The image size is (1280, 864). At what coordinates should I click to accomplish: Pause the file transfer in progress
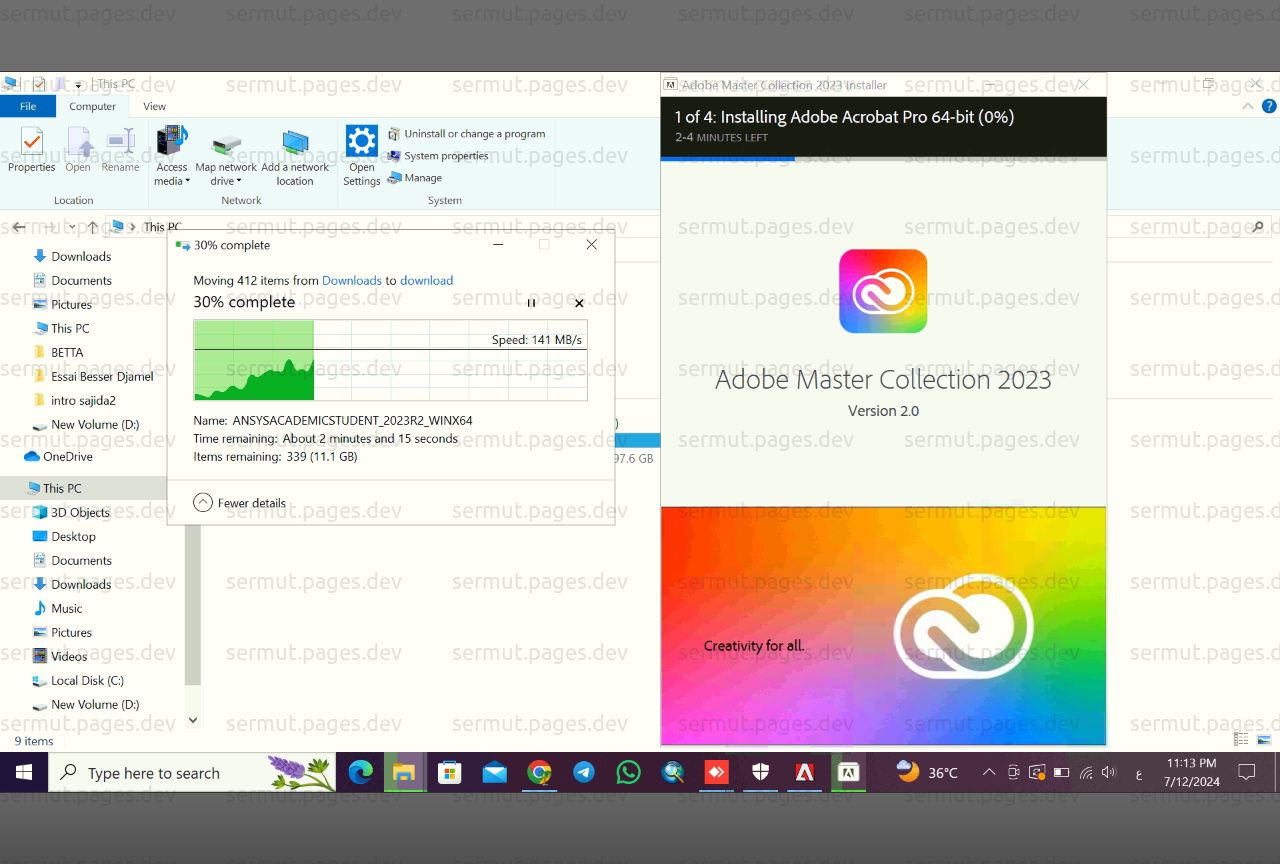[531, 302]
